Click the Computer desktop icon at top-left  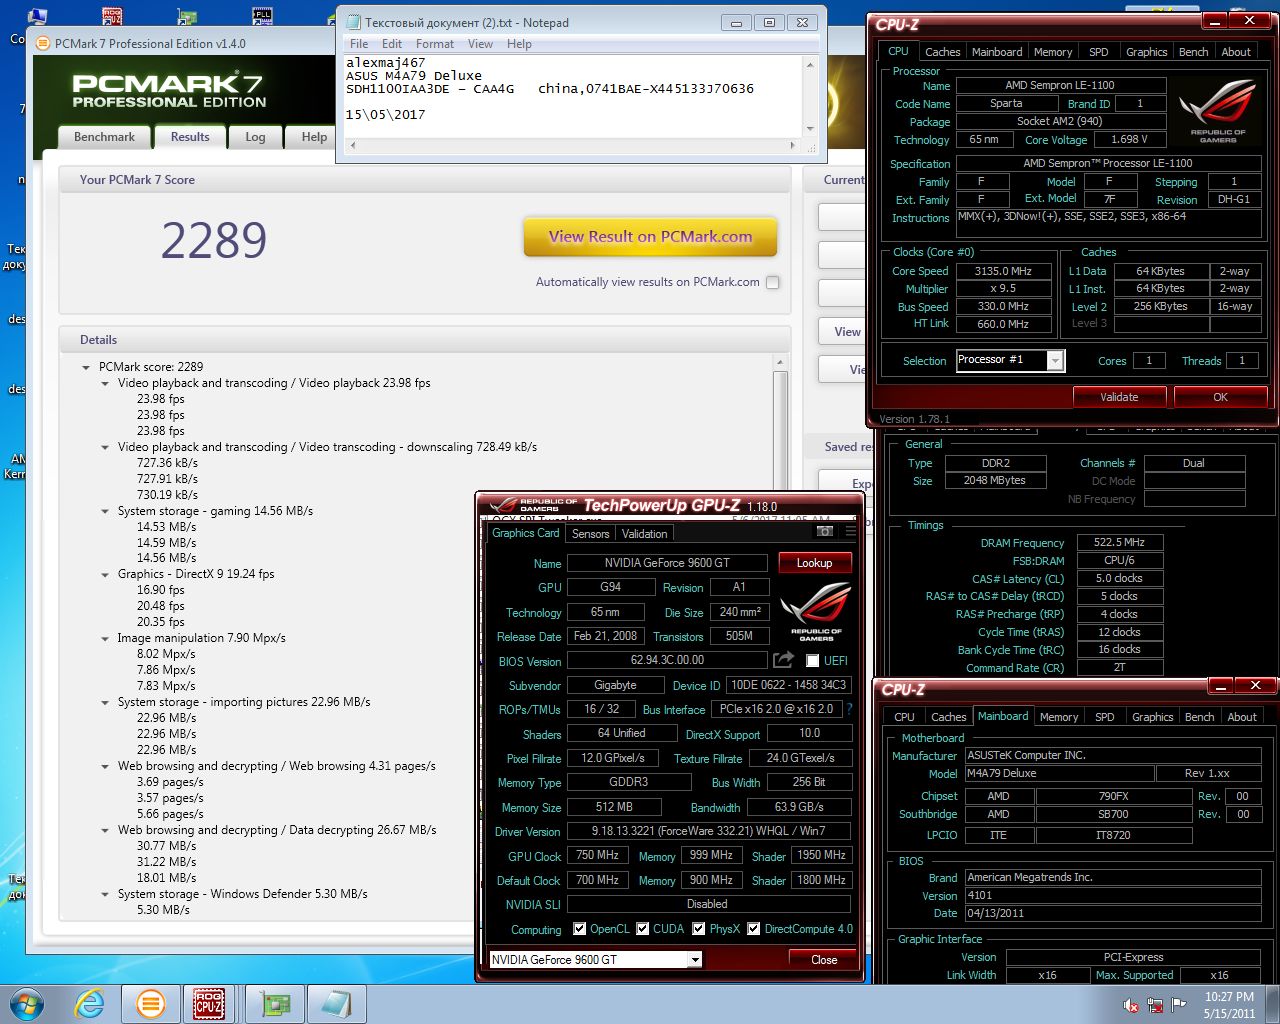point(37,14)
